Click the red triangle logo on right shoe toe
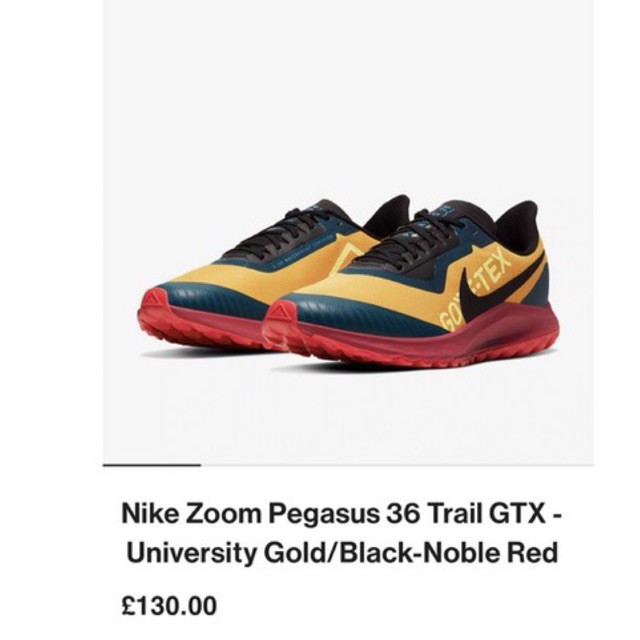 coord(280,311)
